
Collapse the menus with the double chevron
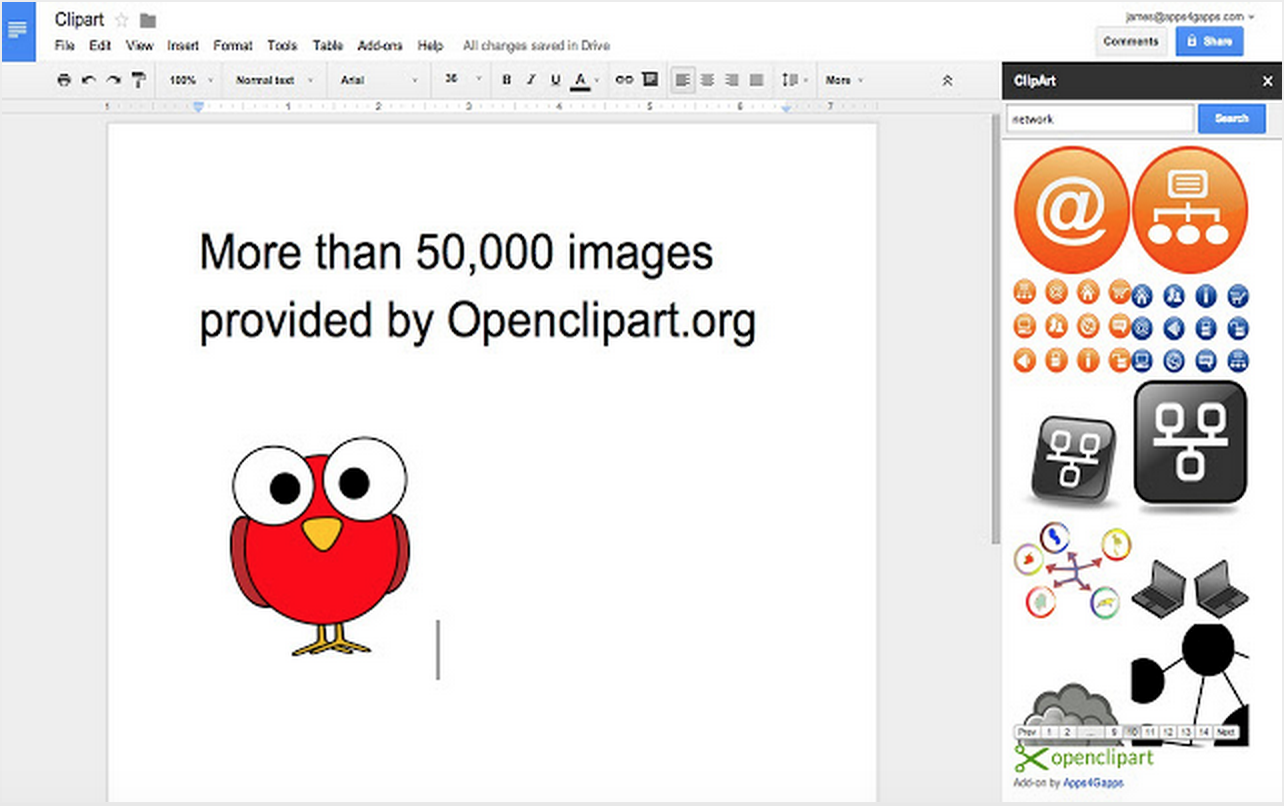coord(947,80)
